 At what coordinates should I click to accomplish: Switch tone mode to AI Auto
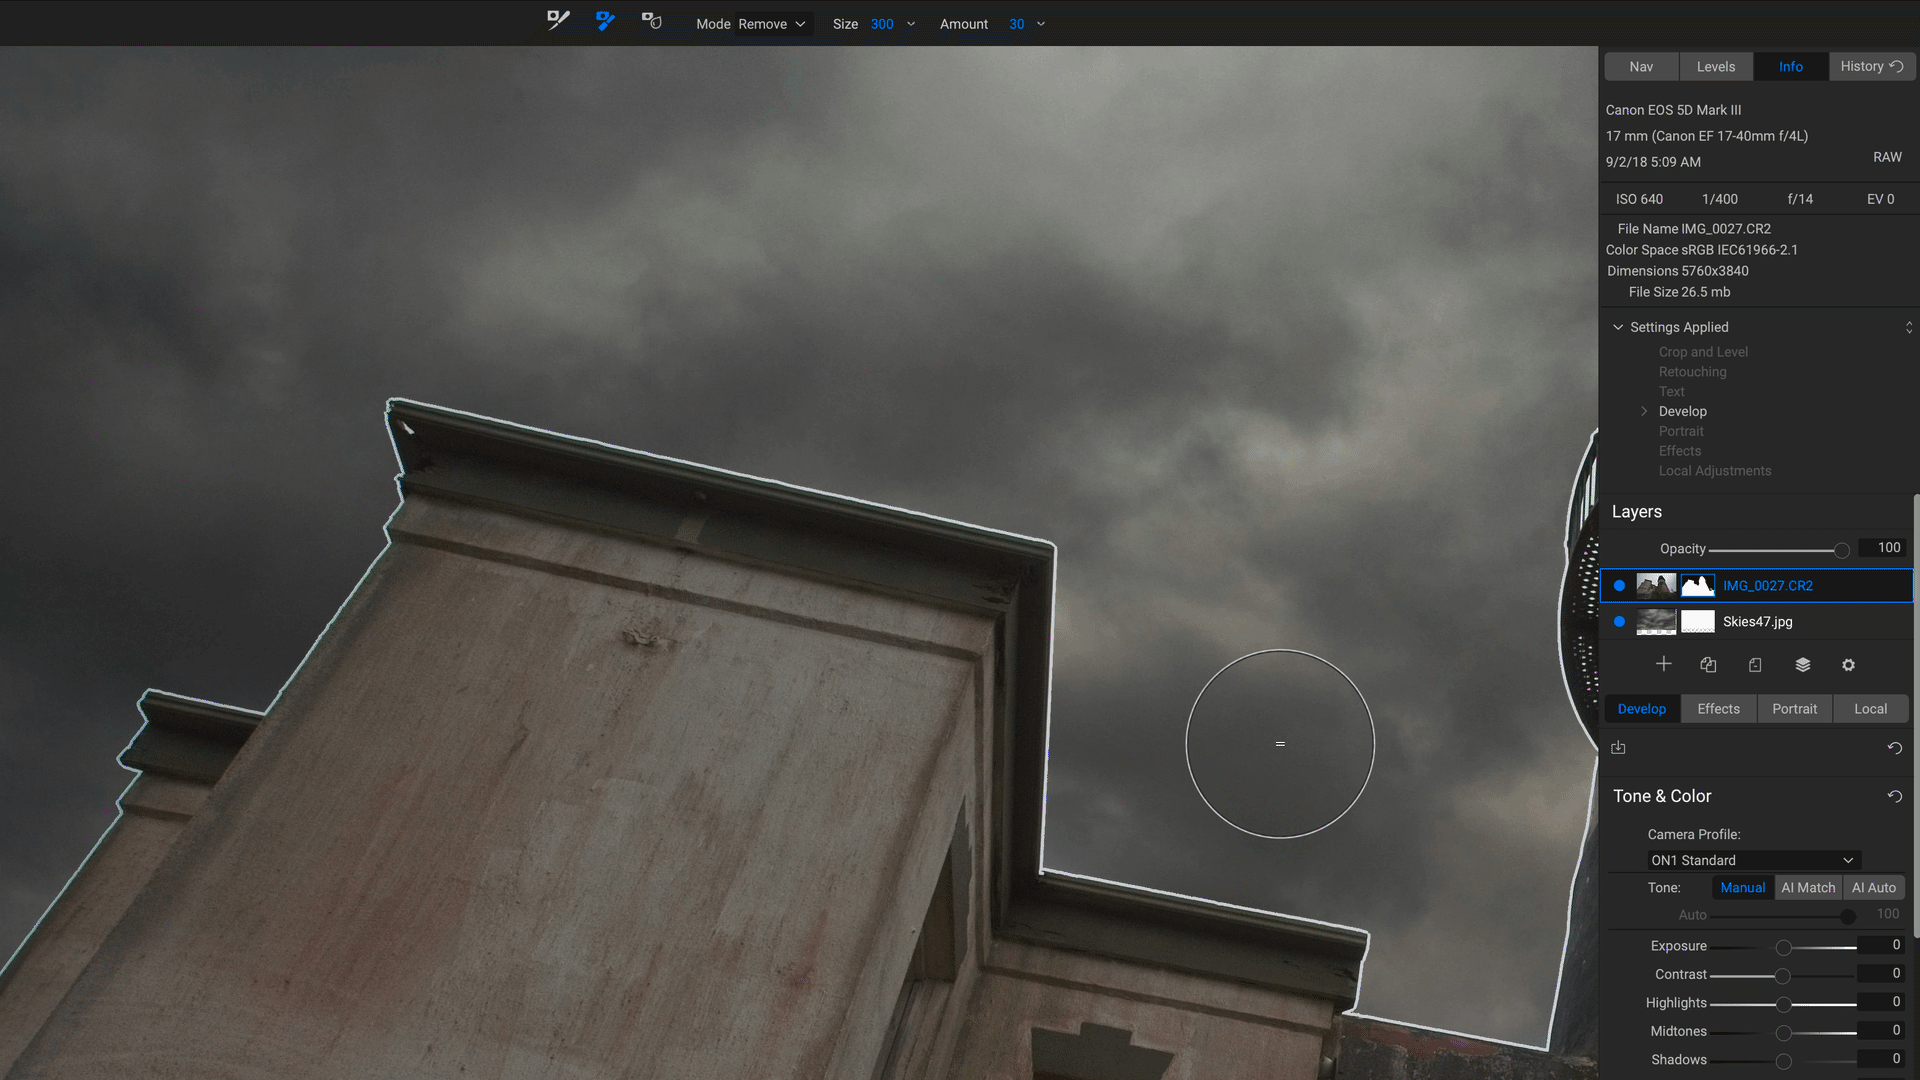tap(1873, 888)
